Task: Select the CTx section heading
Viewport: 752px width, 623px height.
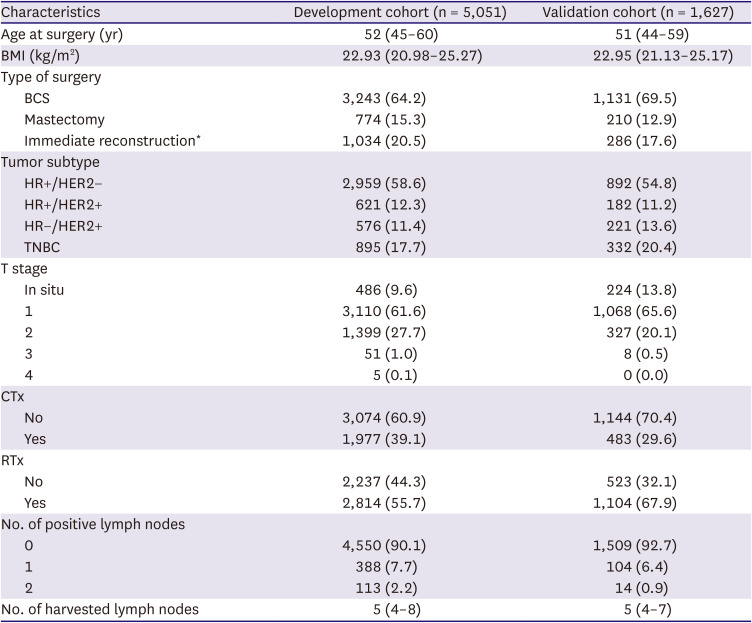Action: pyautogui.click(x=16, y=396)
